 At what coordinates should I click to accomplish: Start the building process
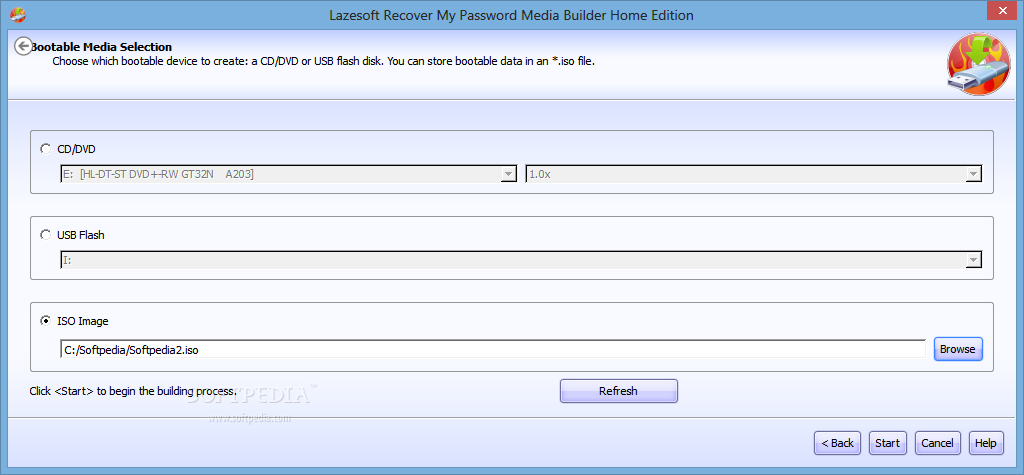point(888,443)
